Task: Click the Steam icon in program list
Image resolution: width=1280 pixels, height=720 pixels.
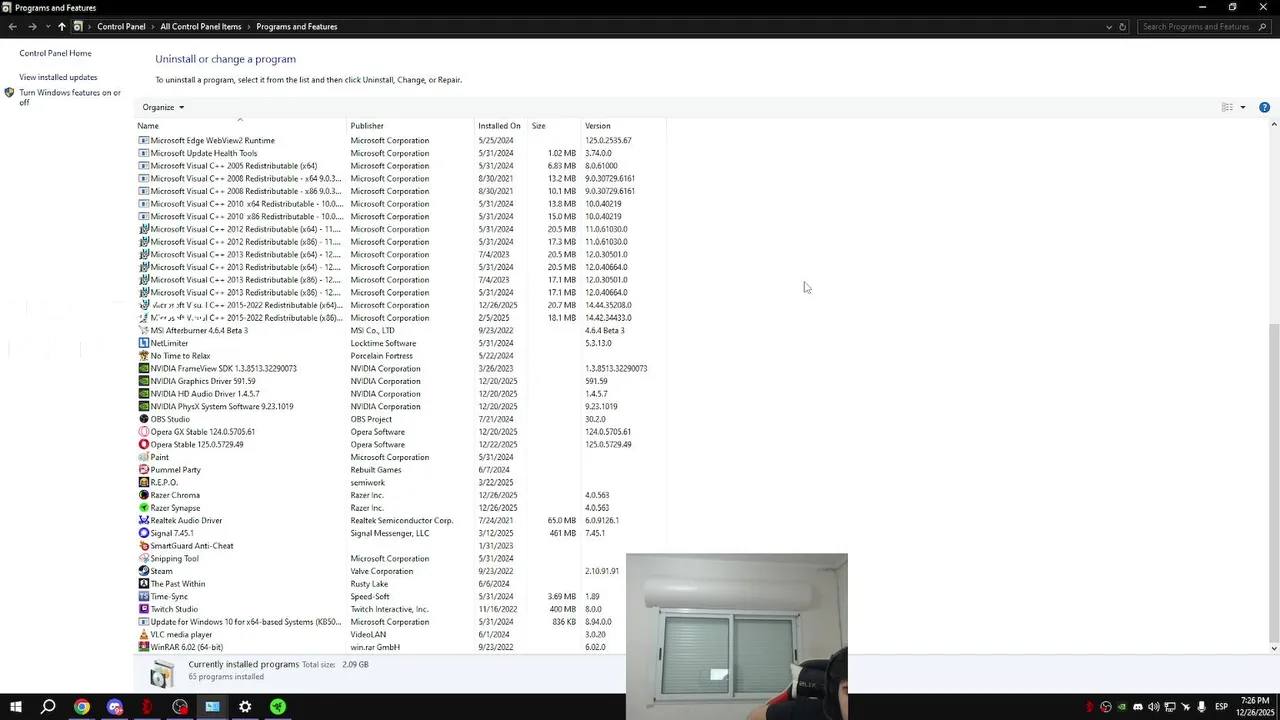Action: (143, 571)
